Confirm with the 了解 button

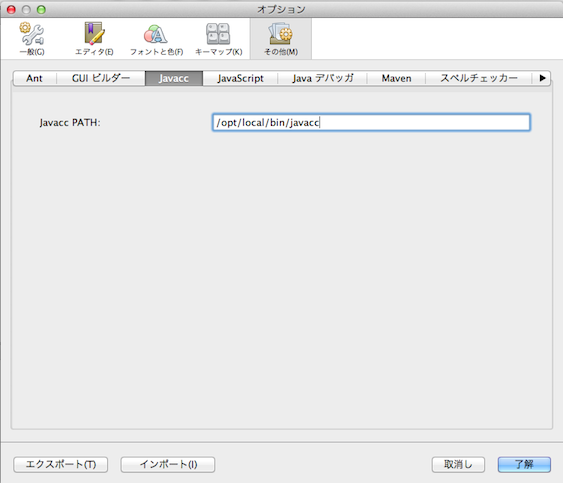point(524,464)
